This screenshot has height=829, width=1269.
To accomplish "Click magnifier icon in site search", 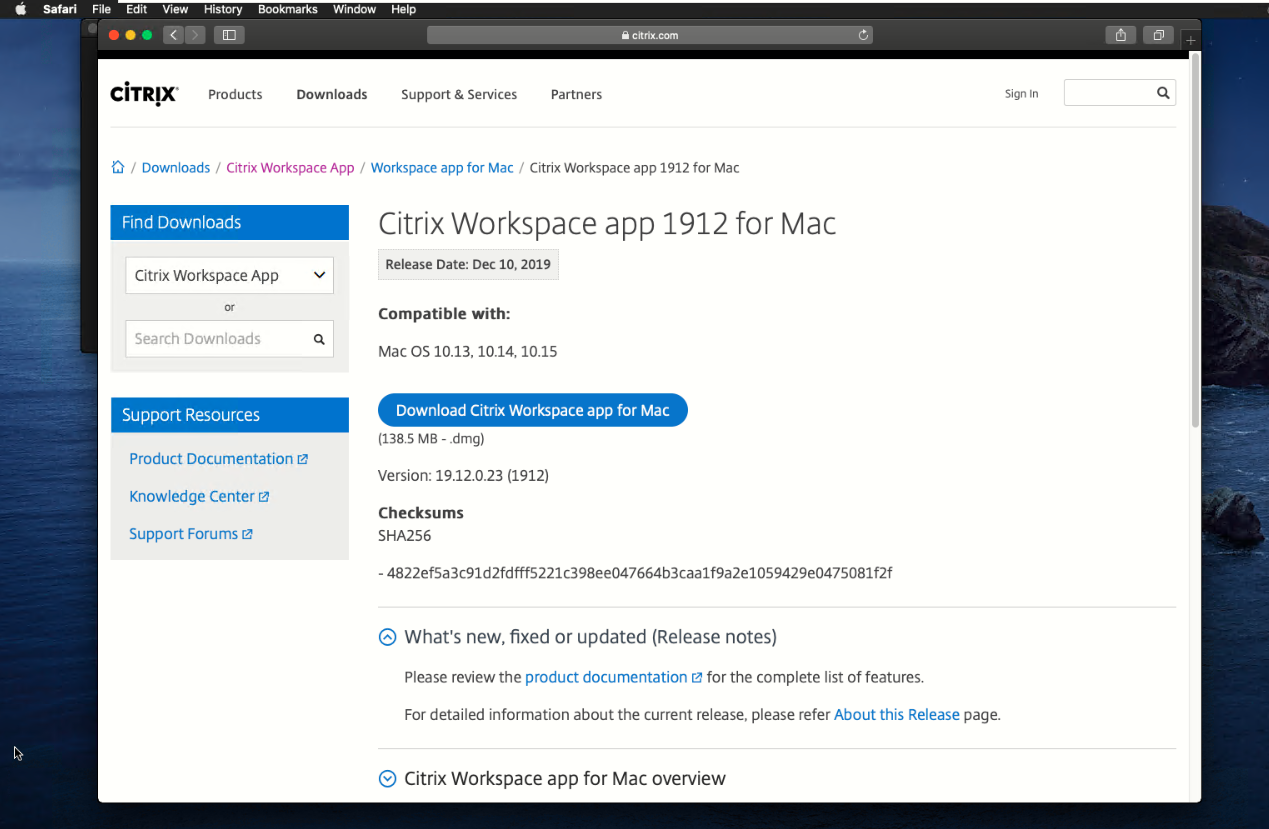I will [x=1163, y=93].
